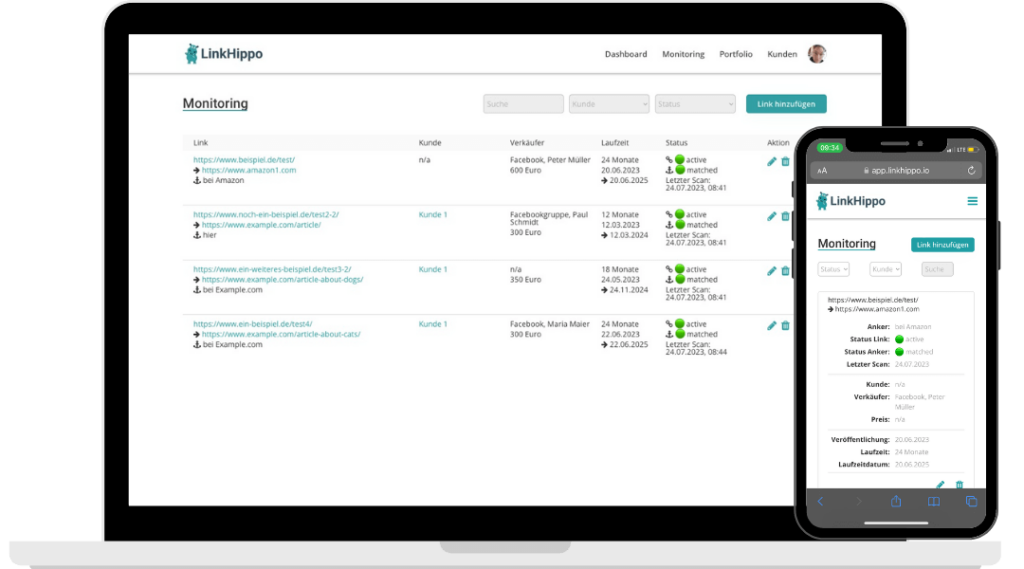Go to the Dashboard menu item
The image size is (1024, 569).
[x=625, y=54]
